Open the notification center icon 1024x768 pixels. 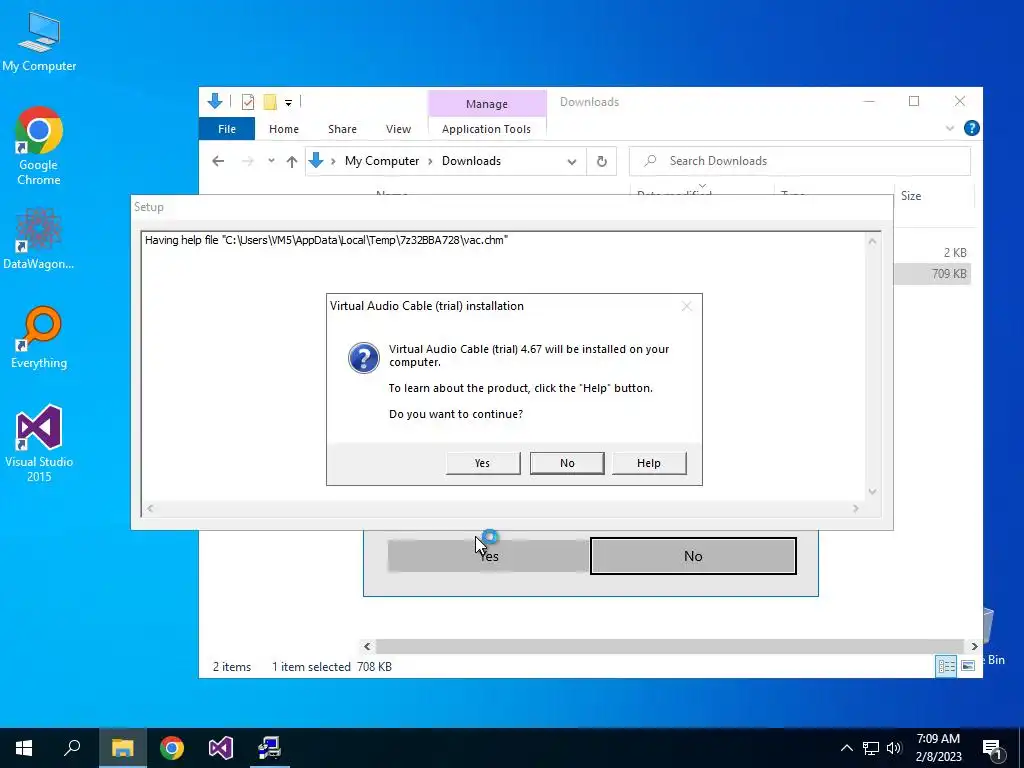pos(992,750)
